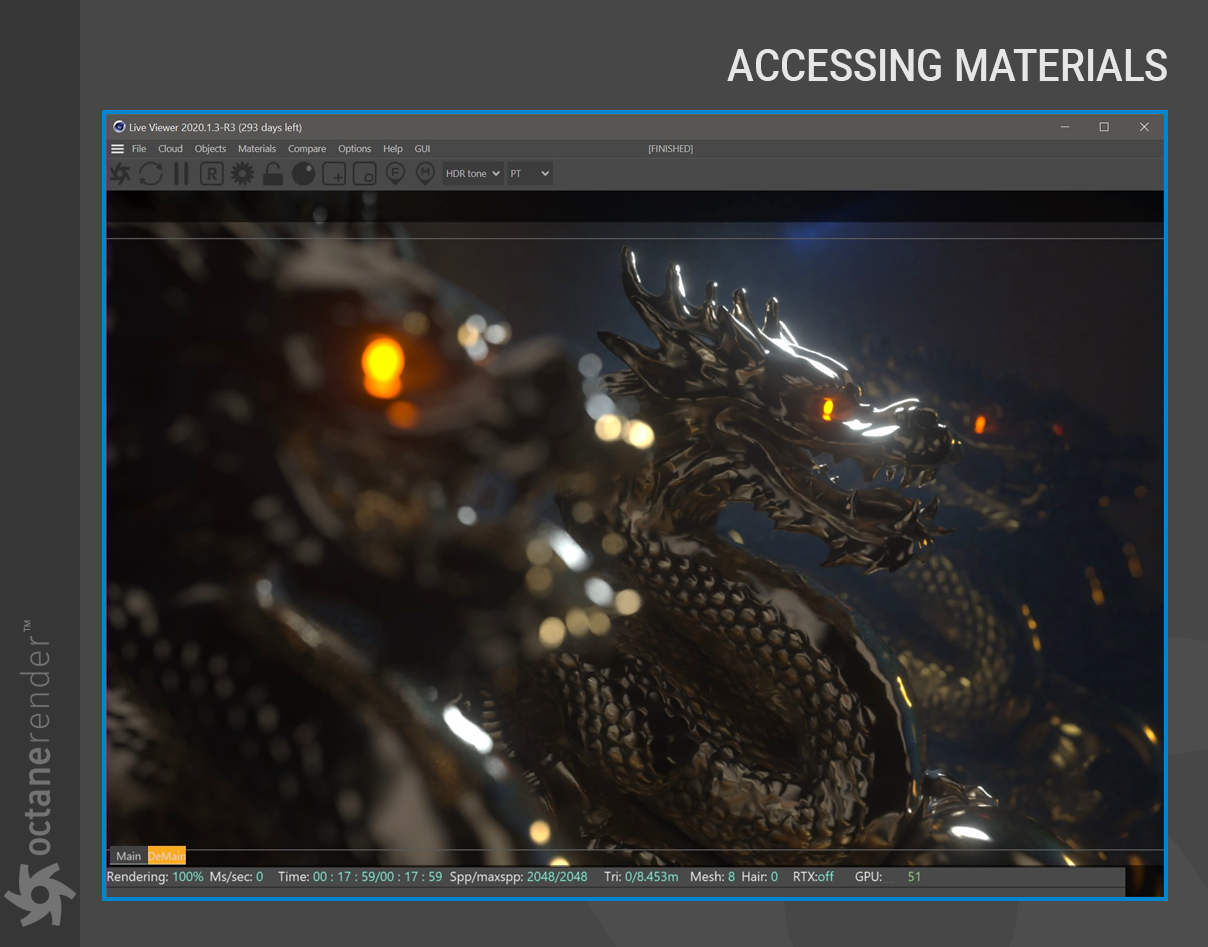Open the Objects menu
The width and height of the screenshot is (1208, 947).
tap(210, 149)
